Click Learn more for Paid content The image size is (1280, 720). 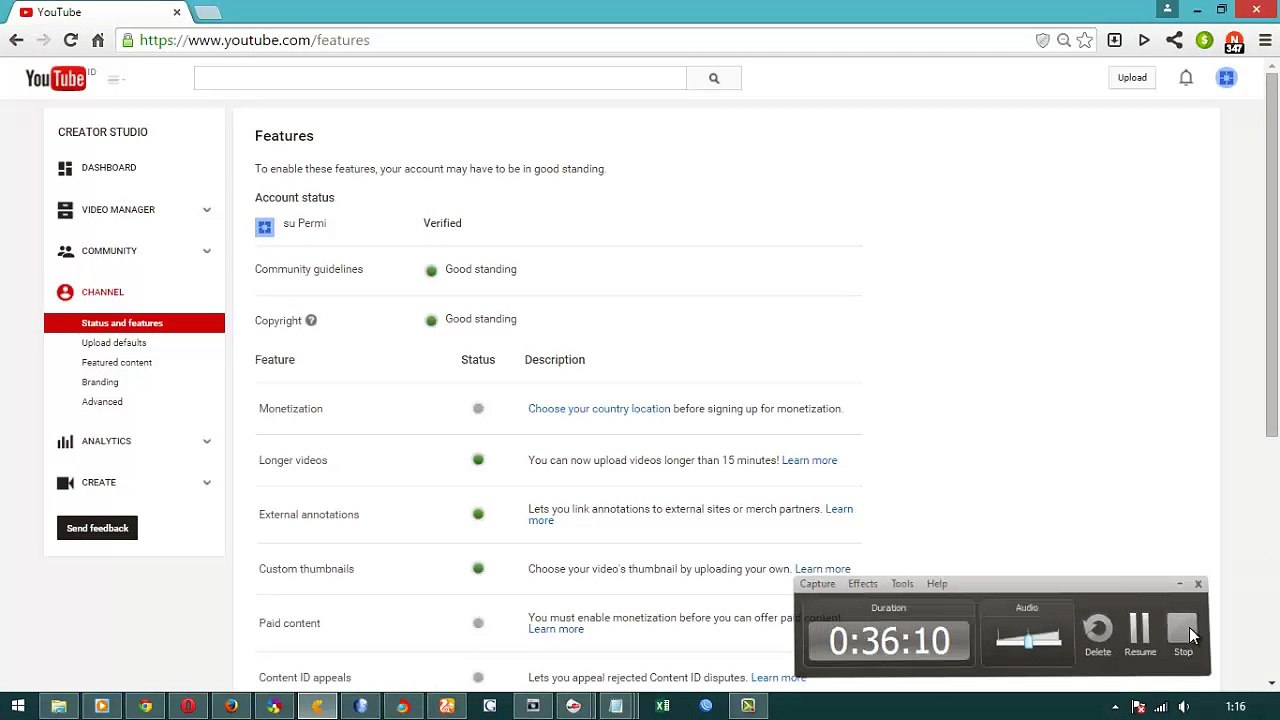tap(556, 629)
